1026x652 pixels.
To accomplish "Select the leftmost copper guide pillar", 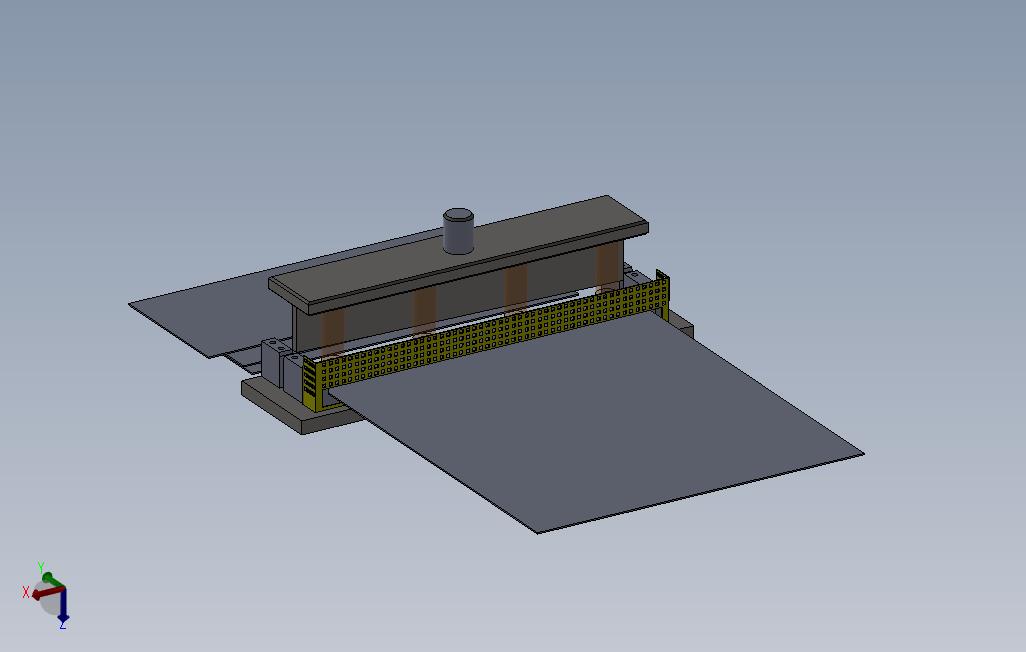I will tap(332, 334).
